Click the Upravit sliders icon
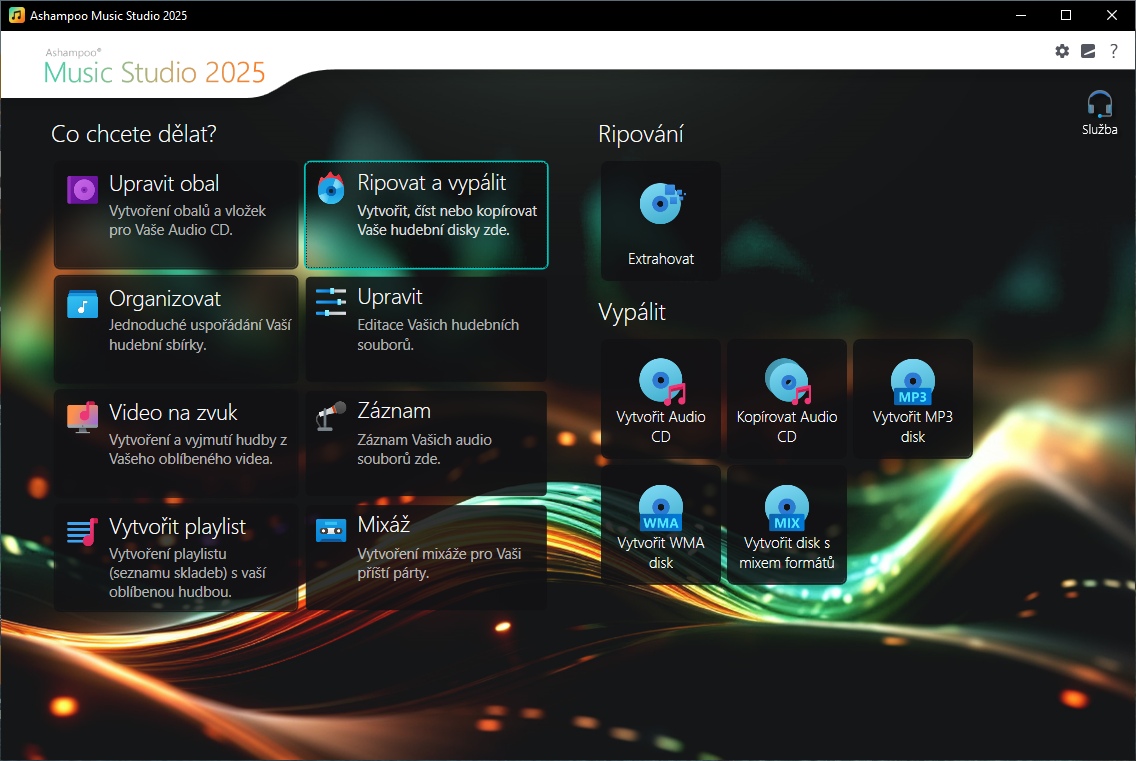Viewport: 1136px width, 761px height. [x=331, y=302]
